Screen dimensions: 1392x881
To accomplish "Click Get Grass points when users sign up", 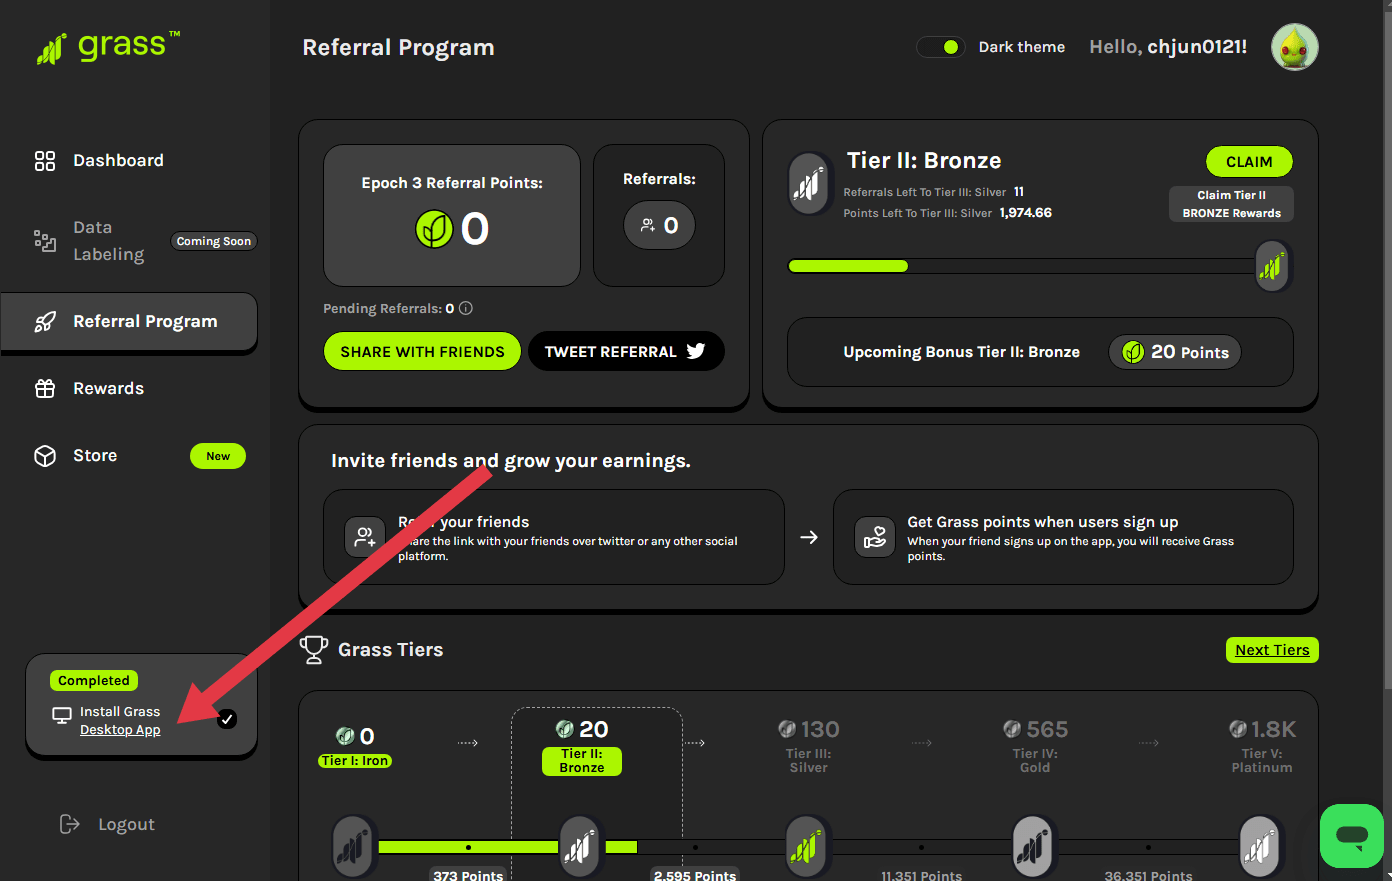I will pos(1043,522).
